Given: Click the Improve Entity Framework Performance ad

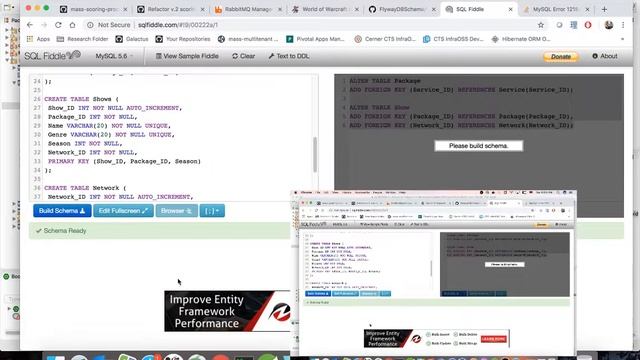Looking at the screenshot, I should pyautogui.click(x=227, y=311).
